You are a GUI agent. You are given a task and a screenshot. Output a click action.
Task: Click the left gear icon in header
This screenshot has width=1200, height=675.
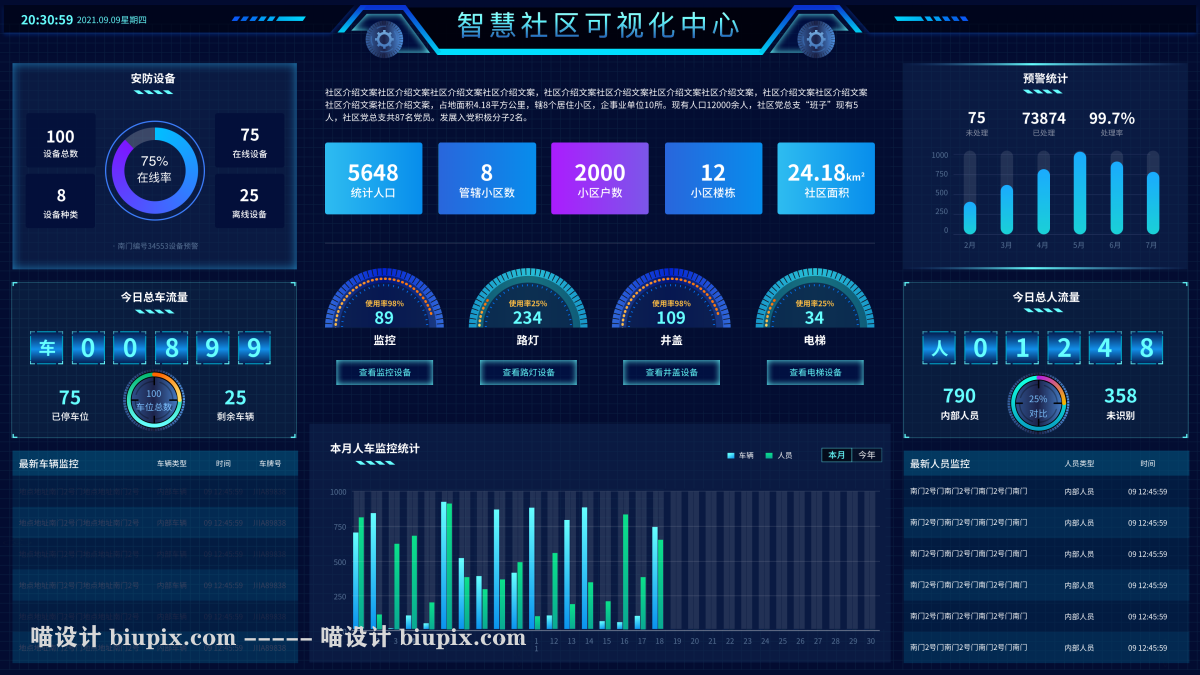click(384, 39)
